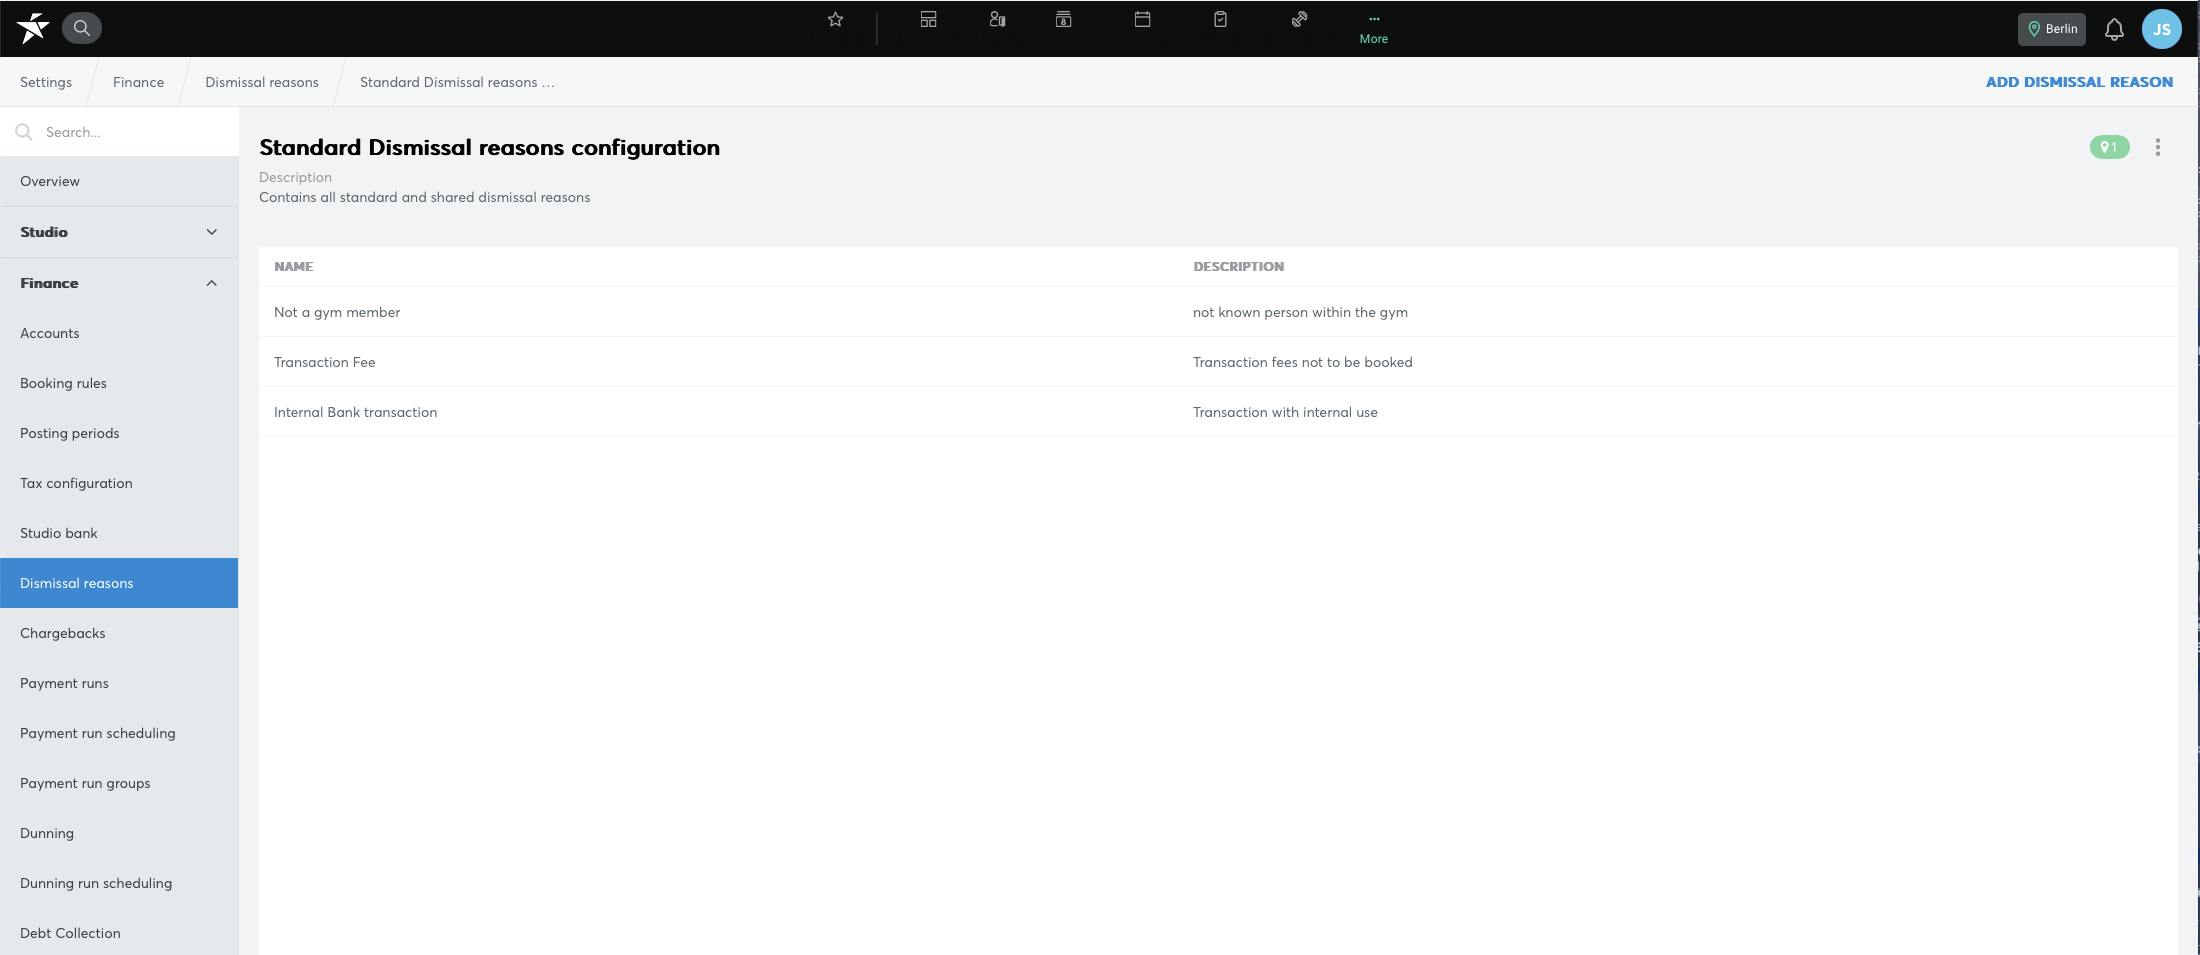The height and width of the screenshot is (955, 2200).
Task: Open Dunning run scheduling in the sidebar
Action: [x=119, y=883]
